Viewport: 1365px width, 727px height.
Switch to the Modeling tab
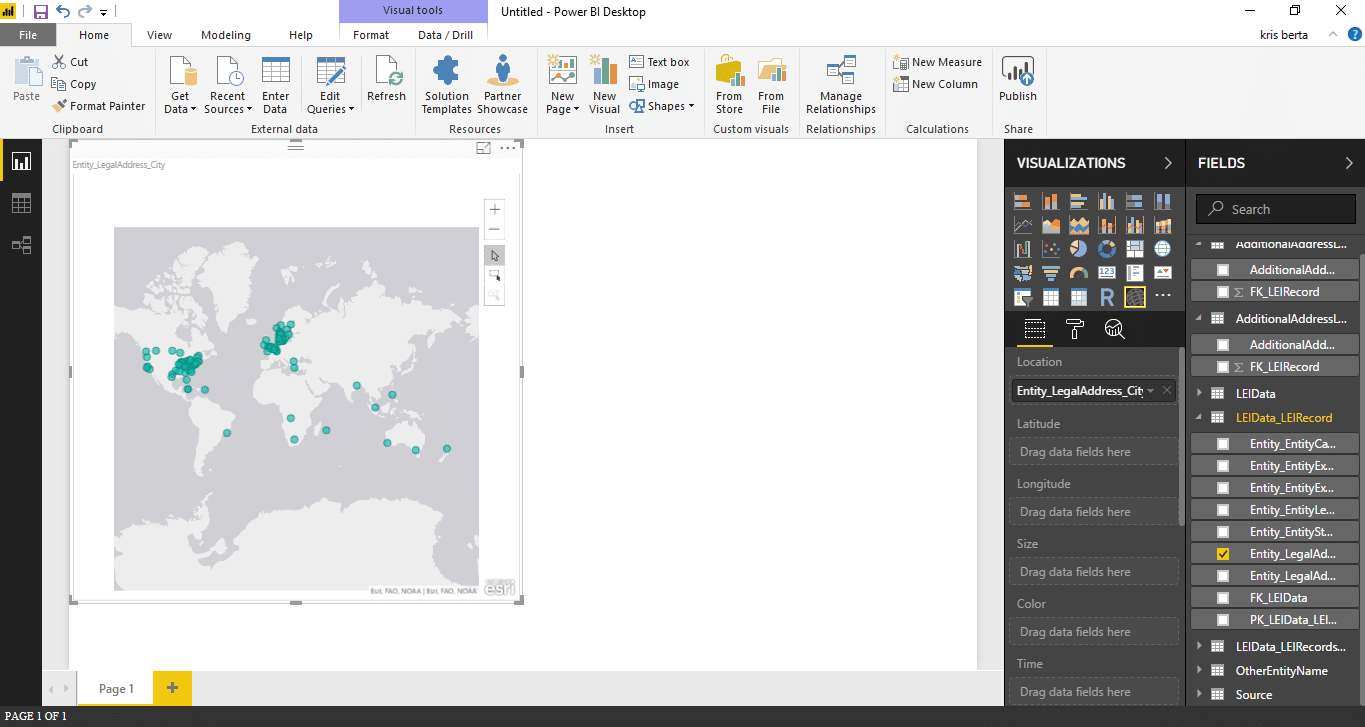click(x=226, y=35)
